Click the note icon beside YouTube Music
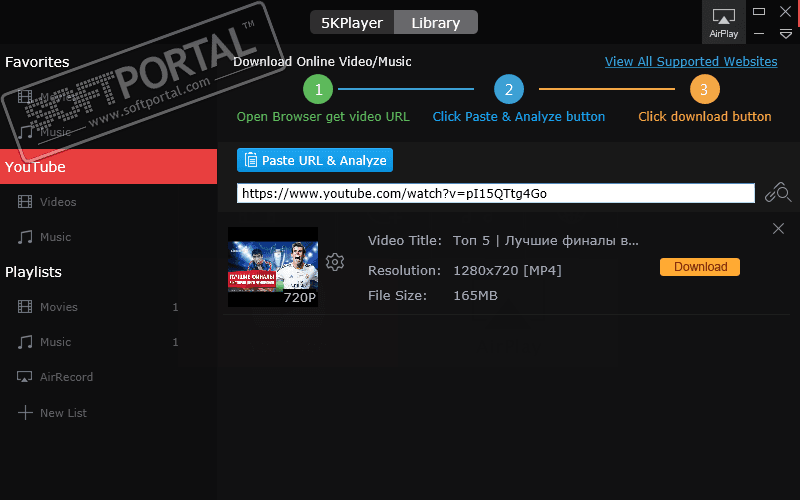Screen dimensions: 800x500 click(25, 237)
